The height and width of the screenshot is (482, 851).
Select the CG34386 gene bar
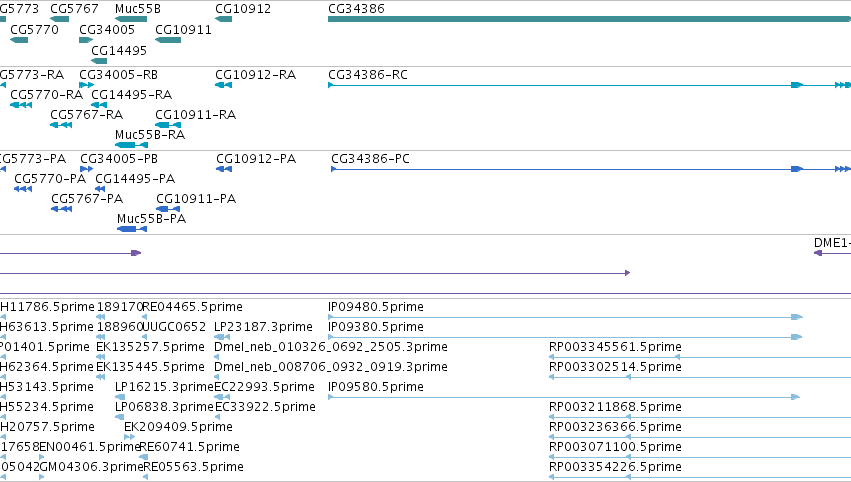[x=589, y=19]
